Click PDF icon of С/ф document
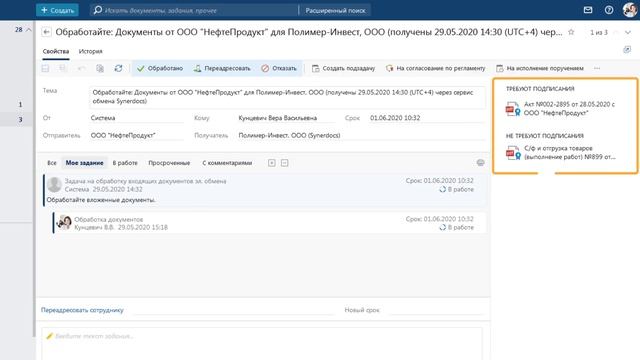The image size is (640, 360). [x=513, y=153]
